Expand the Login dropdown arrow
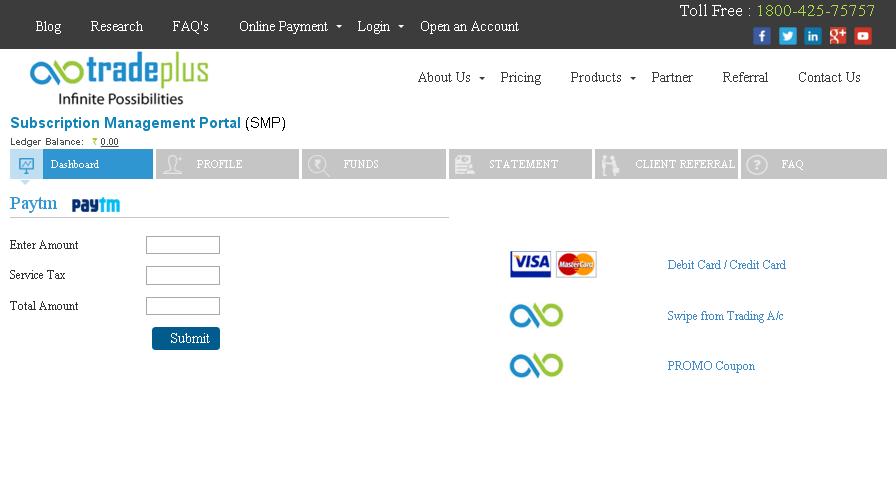 401,27
